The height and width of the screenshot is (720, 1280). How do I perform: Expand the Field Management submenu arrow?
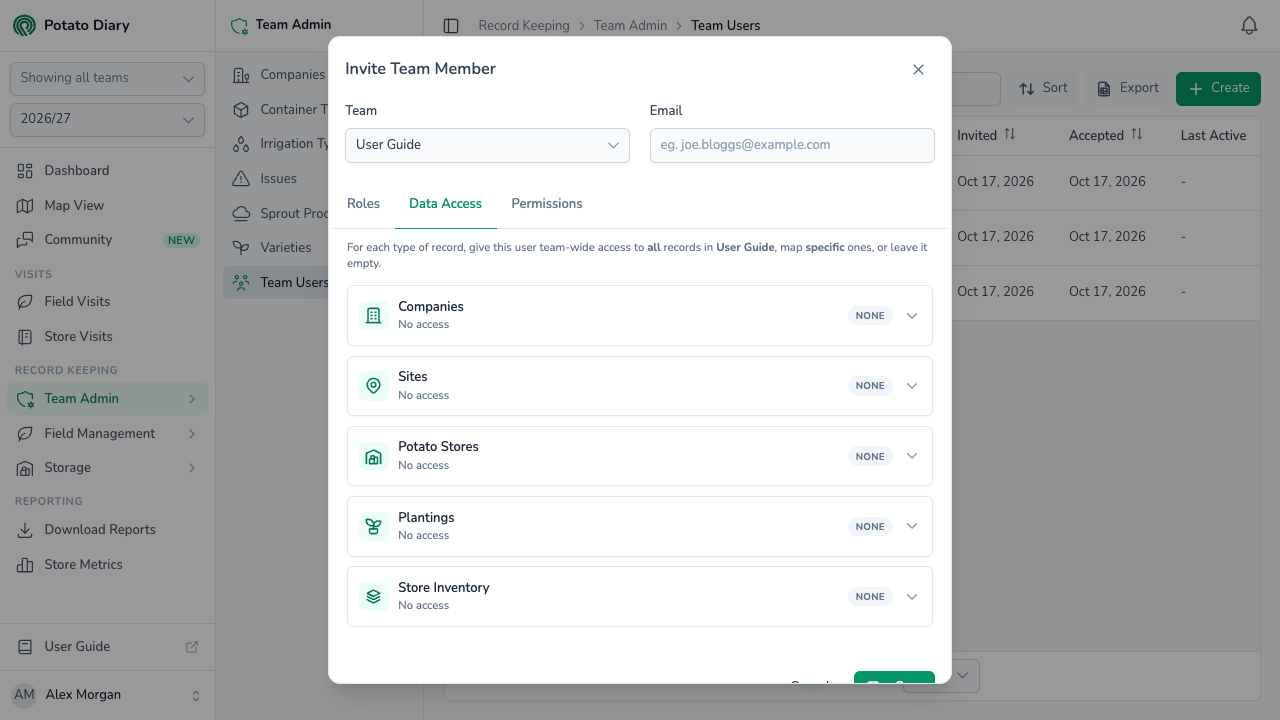point(191,434)
